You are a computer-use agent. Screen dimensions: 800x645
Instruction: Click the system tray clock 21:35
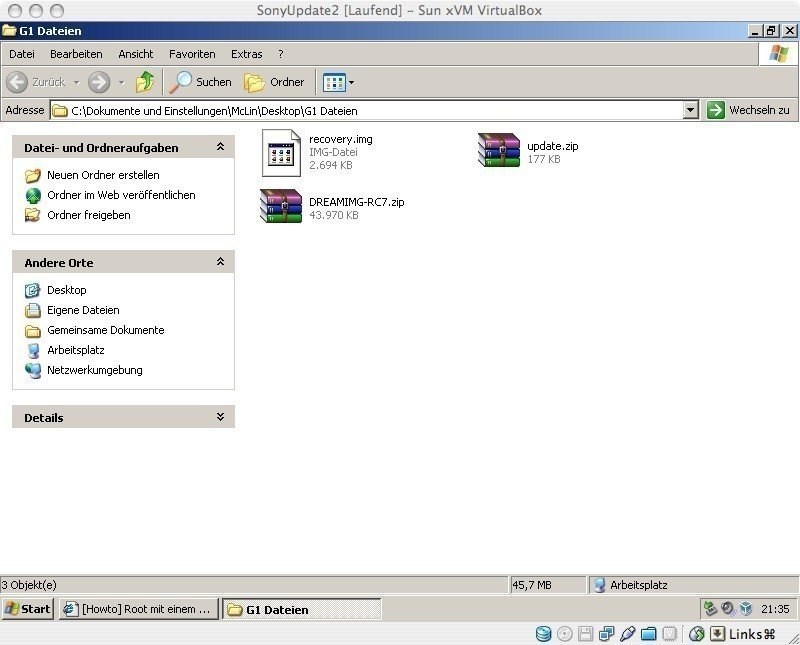point(775,609)
